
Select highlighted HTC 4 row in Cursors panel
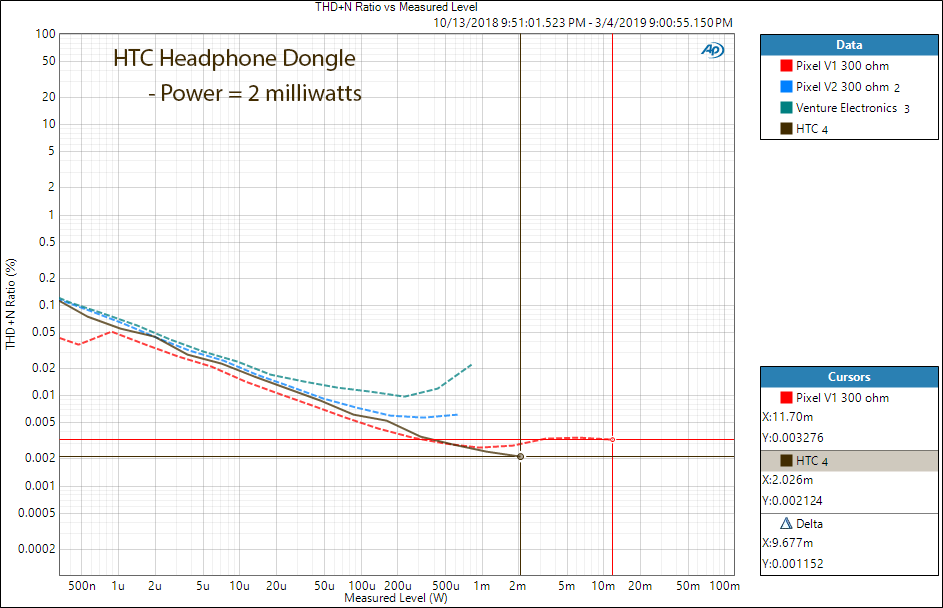tap(849, 461)
